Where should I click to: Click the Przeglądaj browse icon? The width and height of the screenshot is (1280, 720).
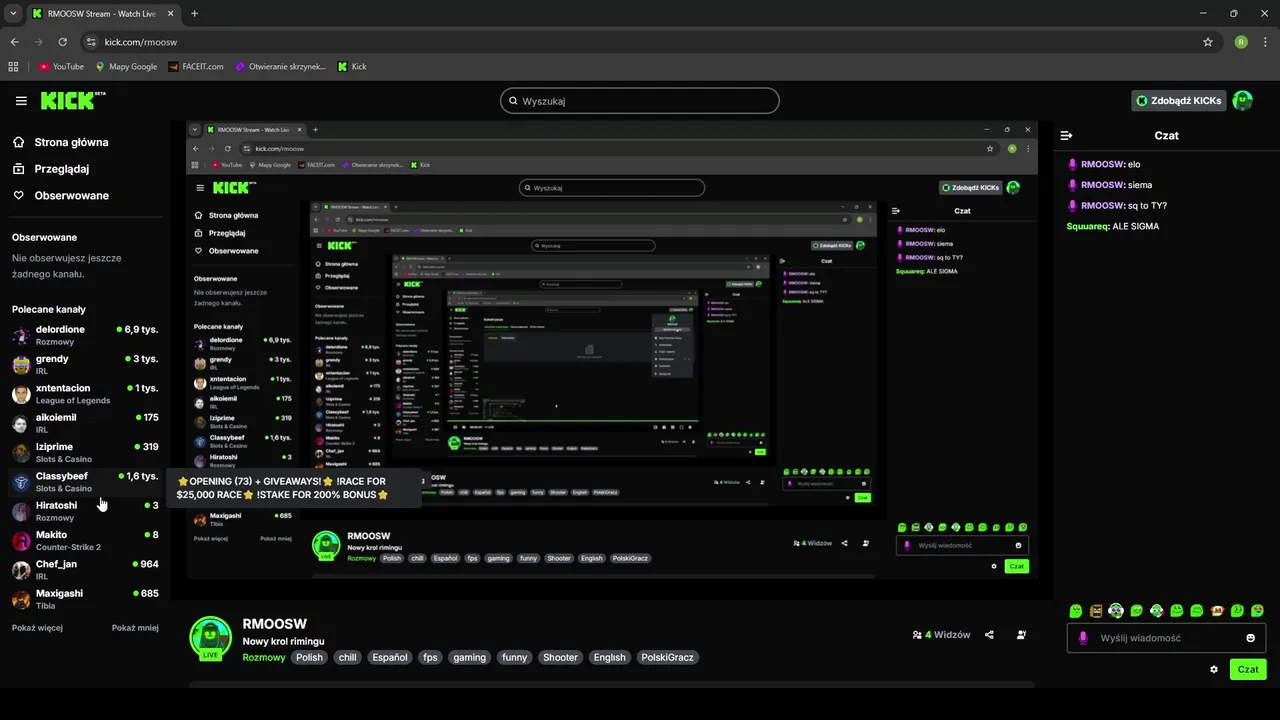pyautogui.click(x=19, y=169)
